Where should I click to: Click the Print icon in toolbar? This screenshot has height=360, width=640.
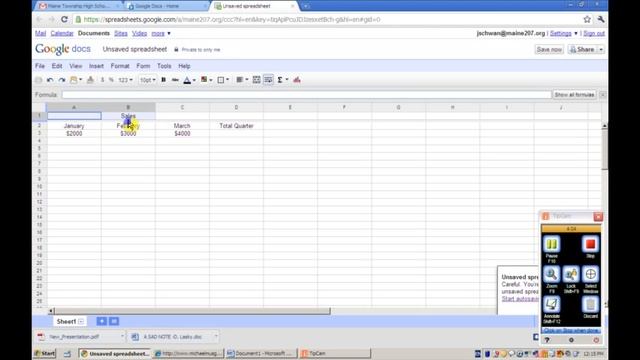point(38,80)
